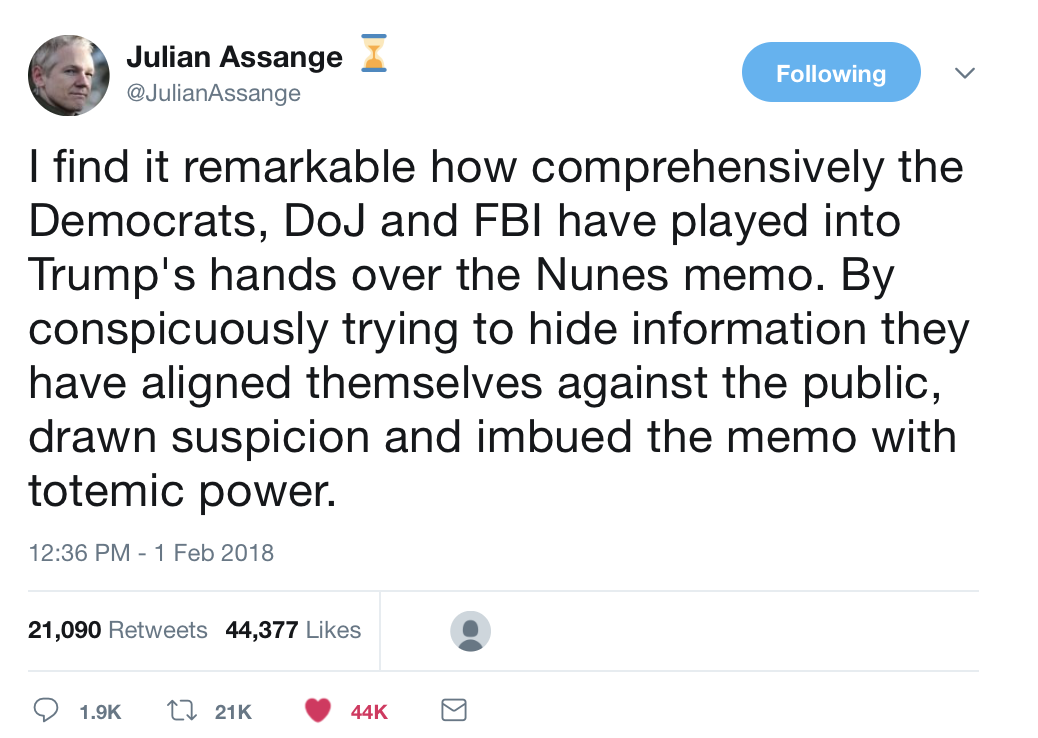Click the 21K retweet count
The width and height of the screenshot is (1038, 738).
pyautogui.click(x=233, y=712)
